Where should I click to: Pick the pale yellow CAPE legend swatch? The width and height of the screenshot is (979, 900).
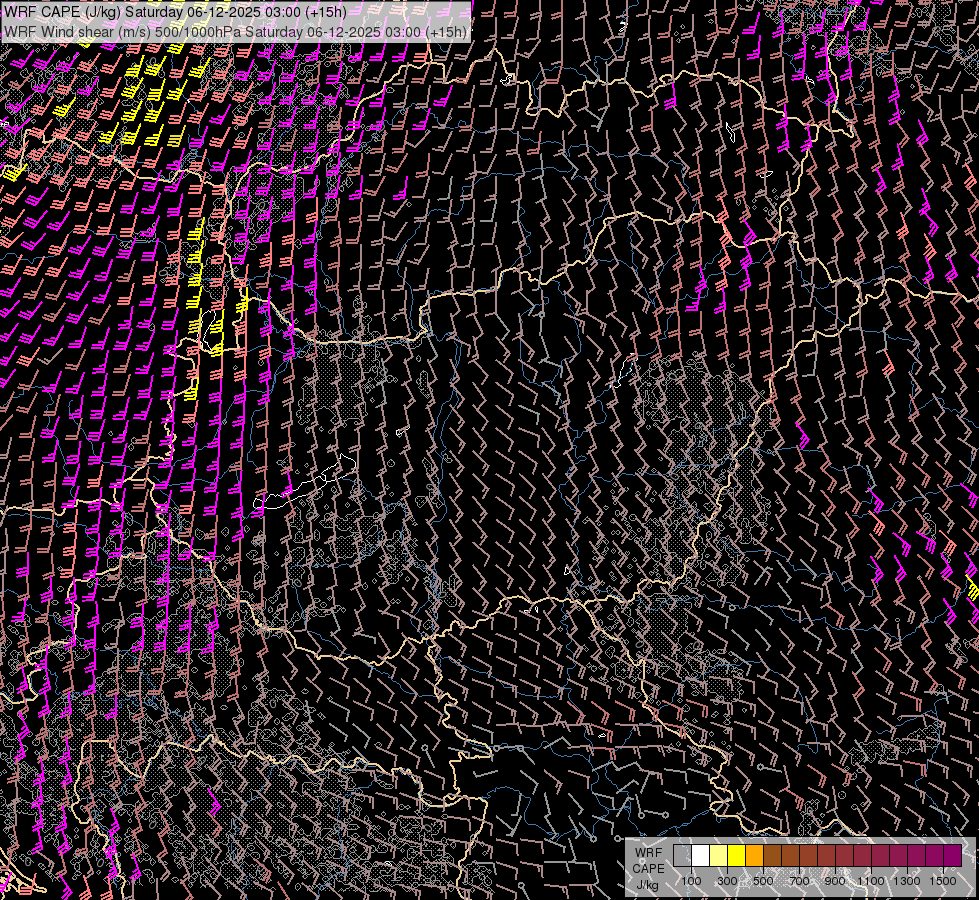[718, 855]
